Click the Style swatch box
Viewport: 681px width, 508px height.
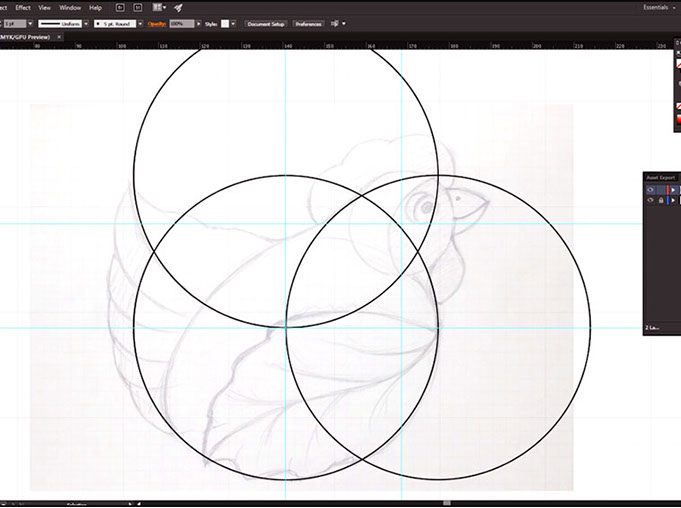(225, 23)
